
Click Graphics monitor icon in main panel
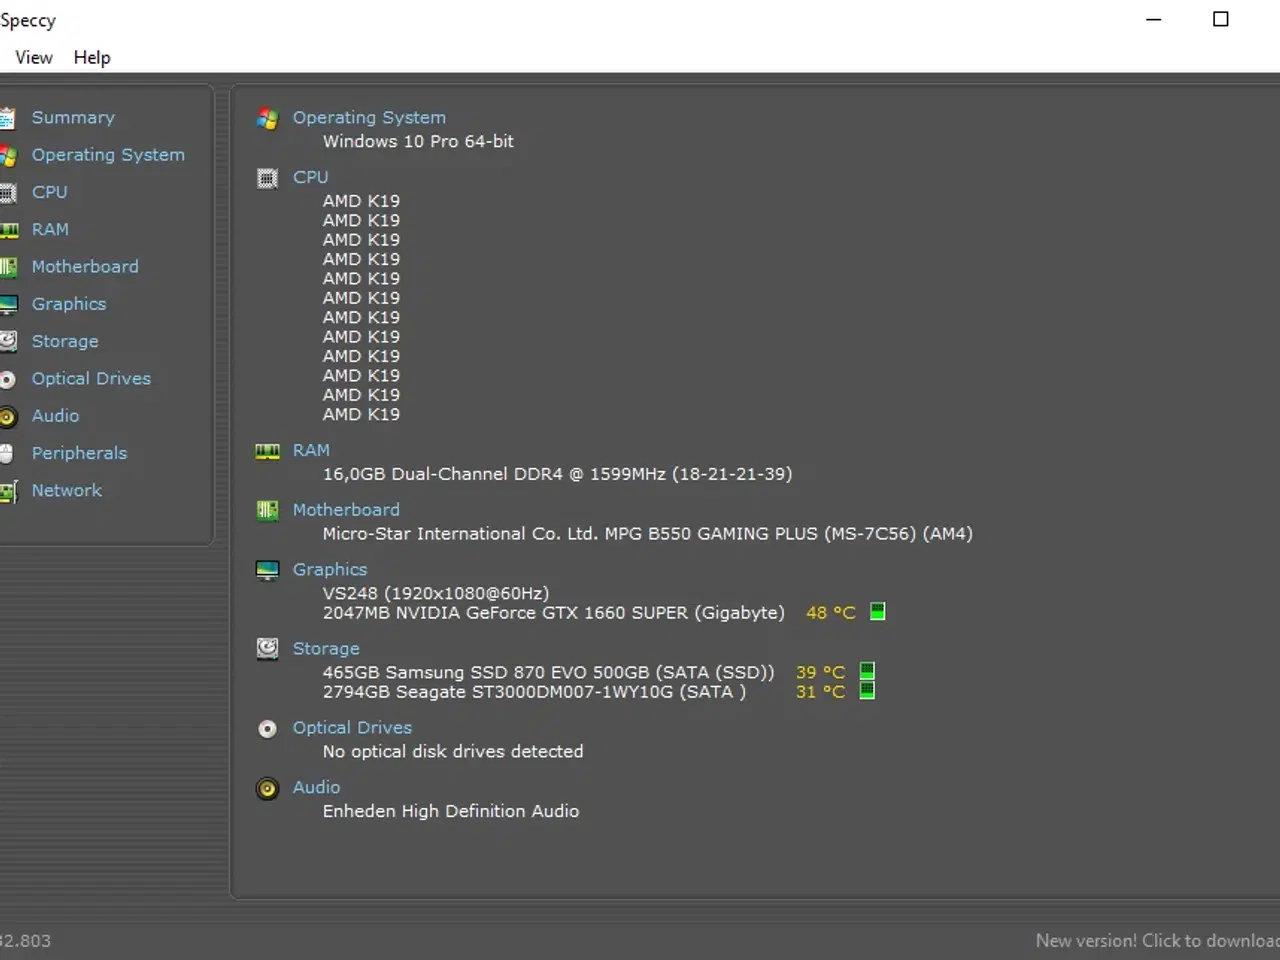click(267, 570)
